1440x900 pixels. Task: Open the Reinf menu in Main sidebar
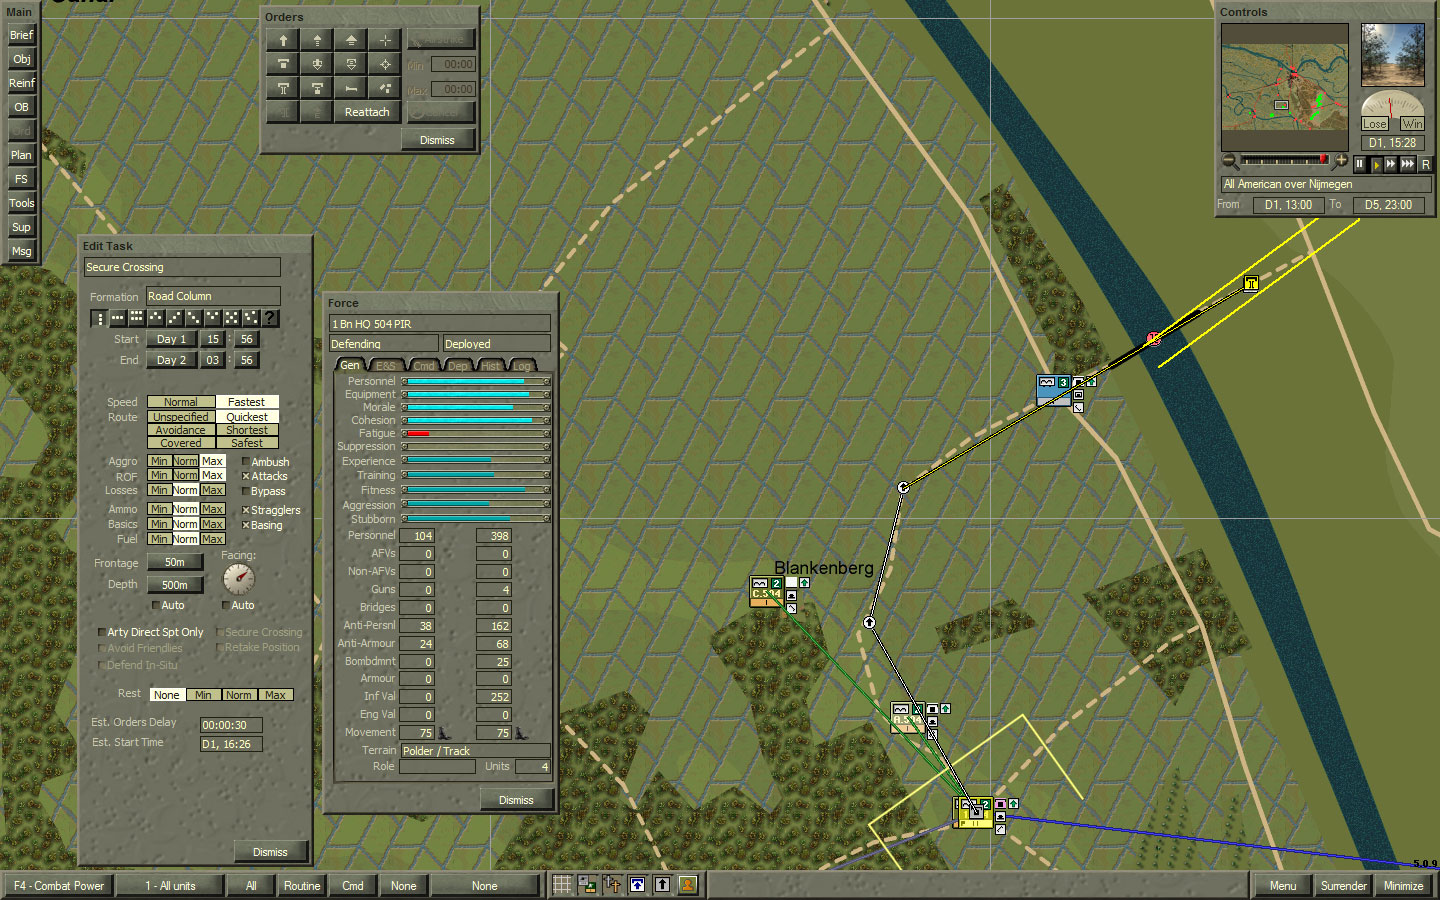tap(21, 83)
